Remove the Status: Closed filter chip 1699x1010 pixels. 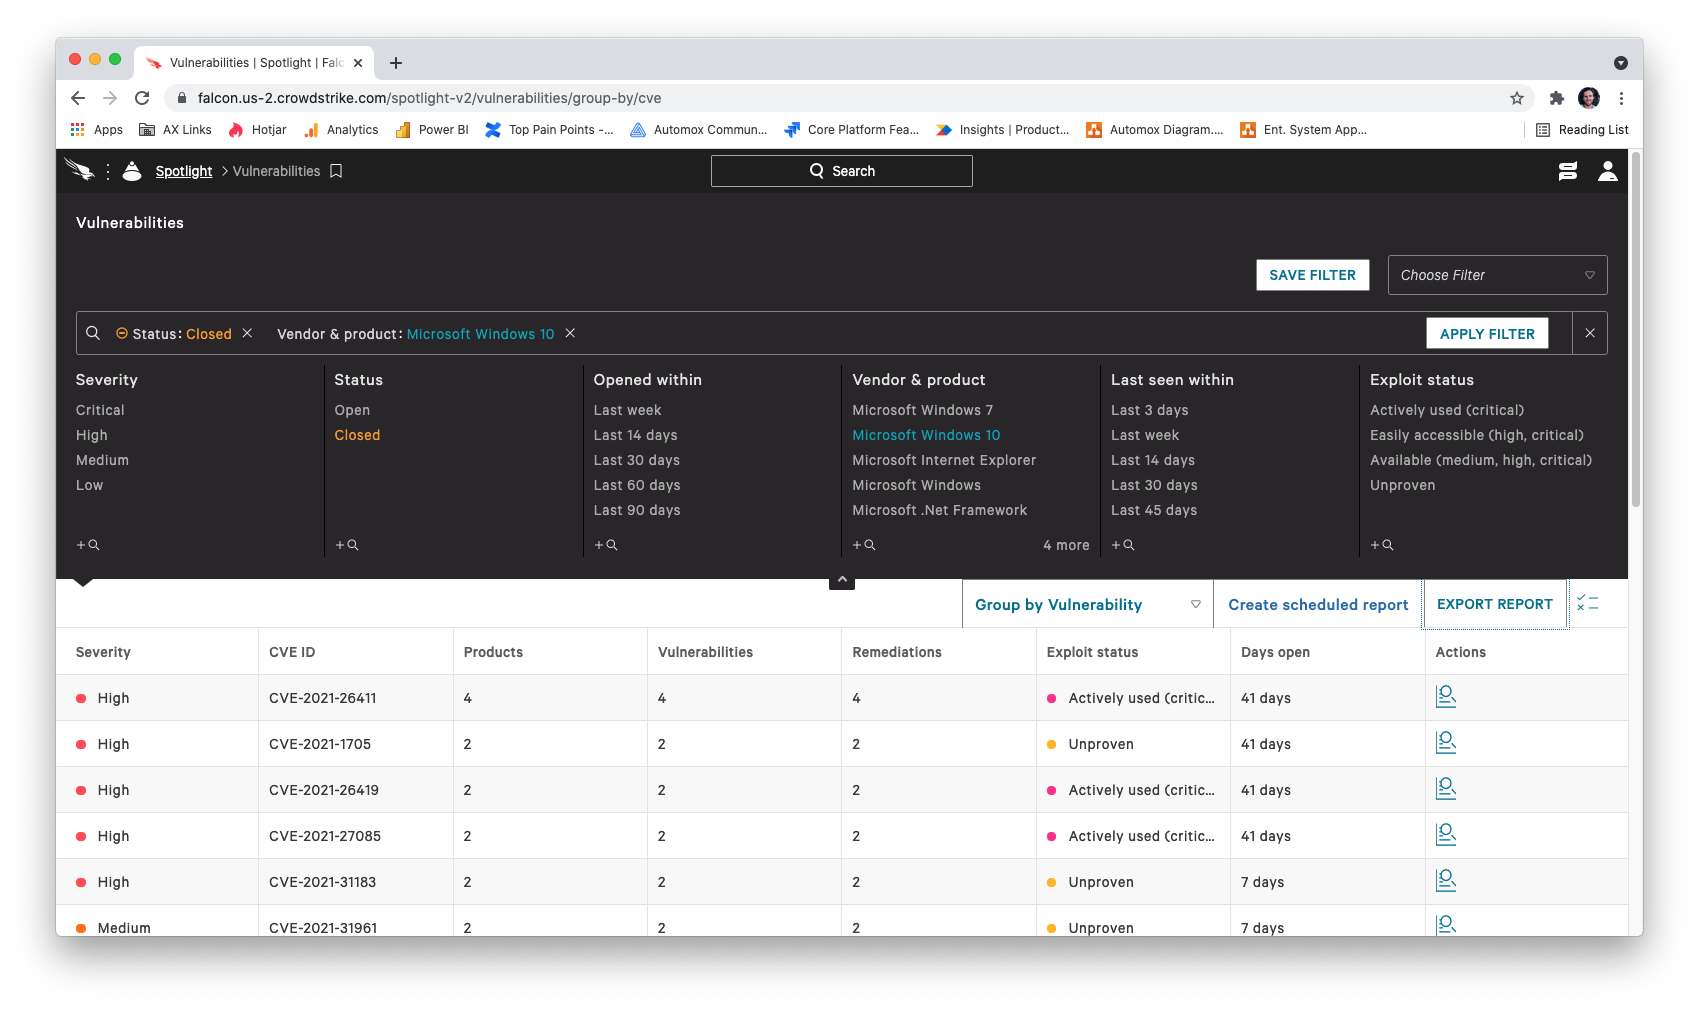click(247, 333)
